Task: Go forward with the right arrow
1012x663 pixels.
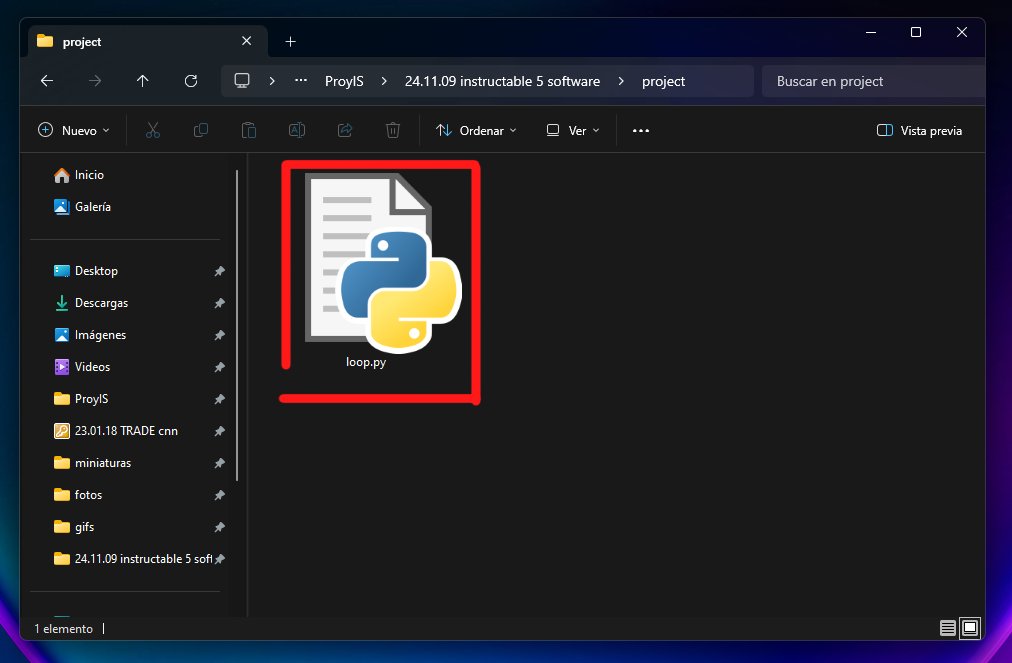Action: (95, 81)
